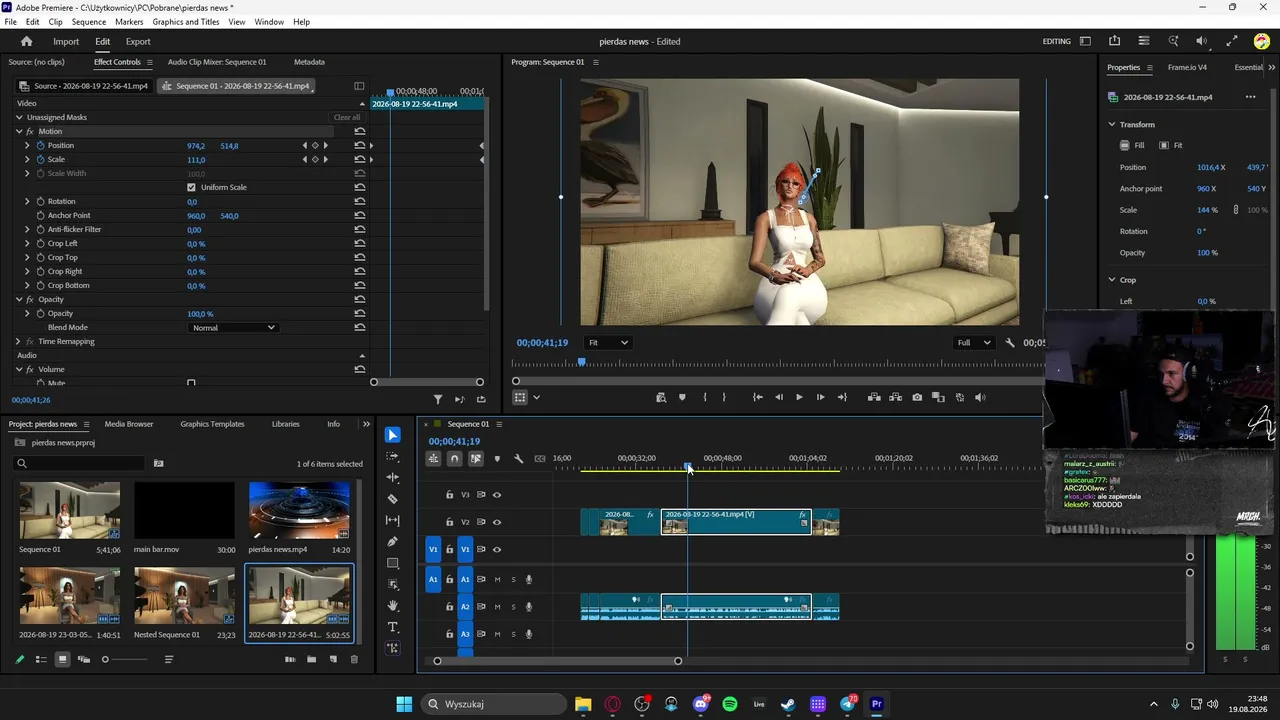This screenshot has width=1280, height=720.
Task: Solo audio track A2
Action: point(514,607)
